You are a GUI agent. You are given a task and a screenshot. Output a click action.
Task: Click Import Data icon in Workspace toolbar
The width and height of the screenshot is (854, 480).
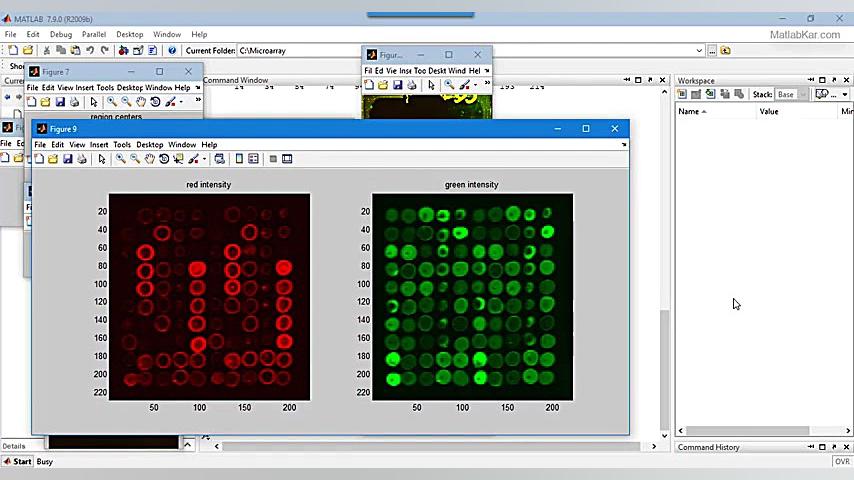tap(710, 94)
